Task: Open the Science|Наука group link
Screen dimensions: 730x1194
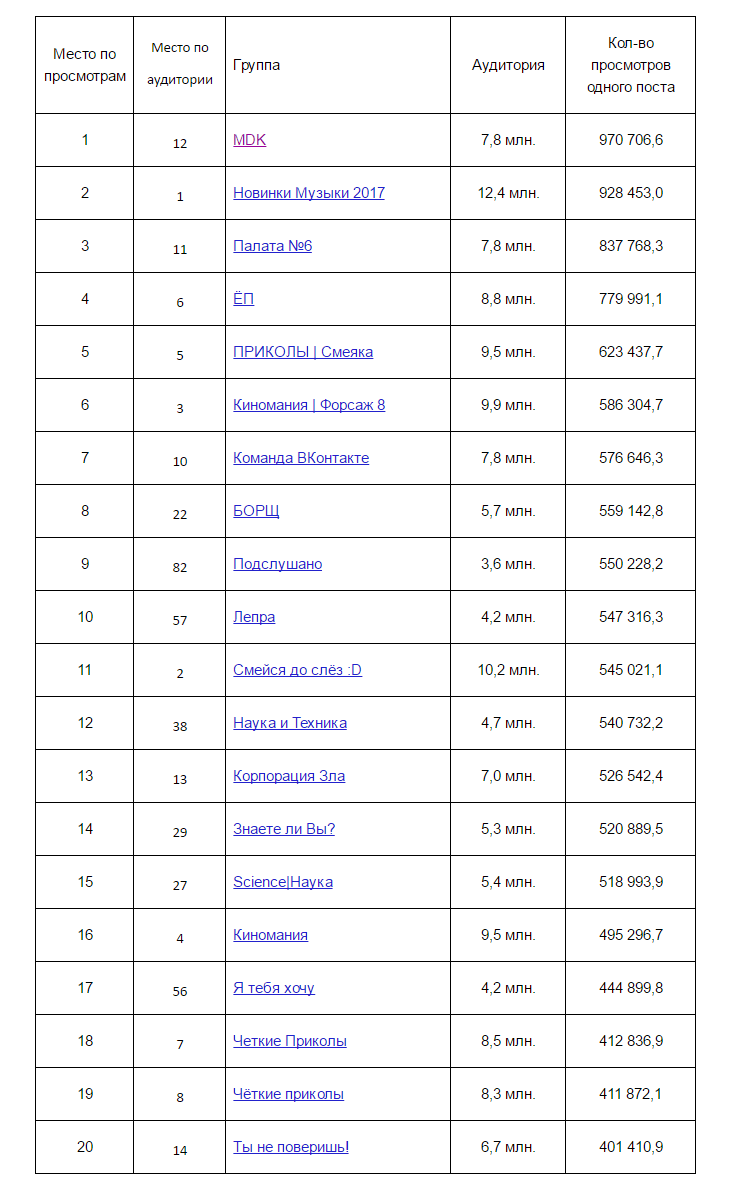Action: 283,882
